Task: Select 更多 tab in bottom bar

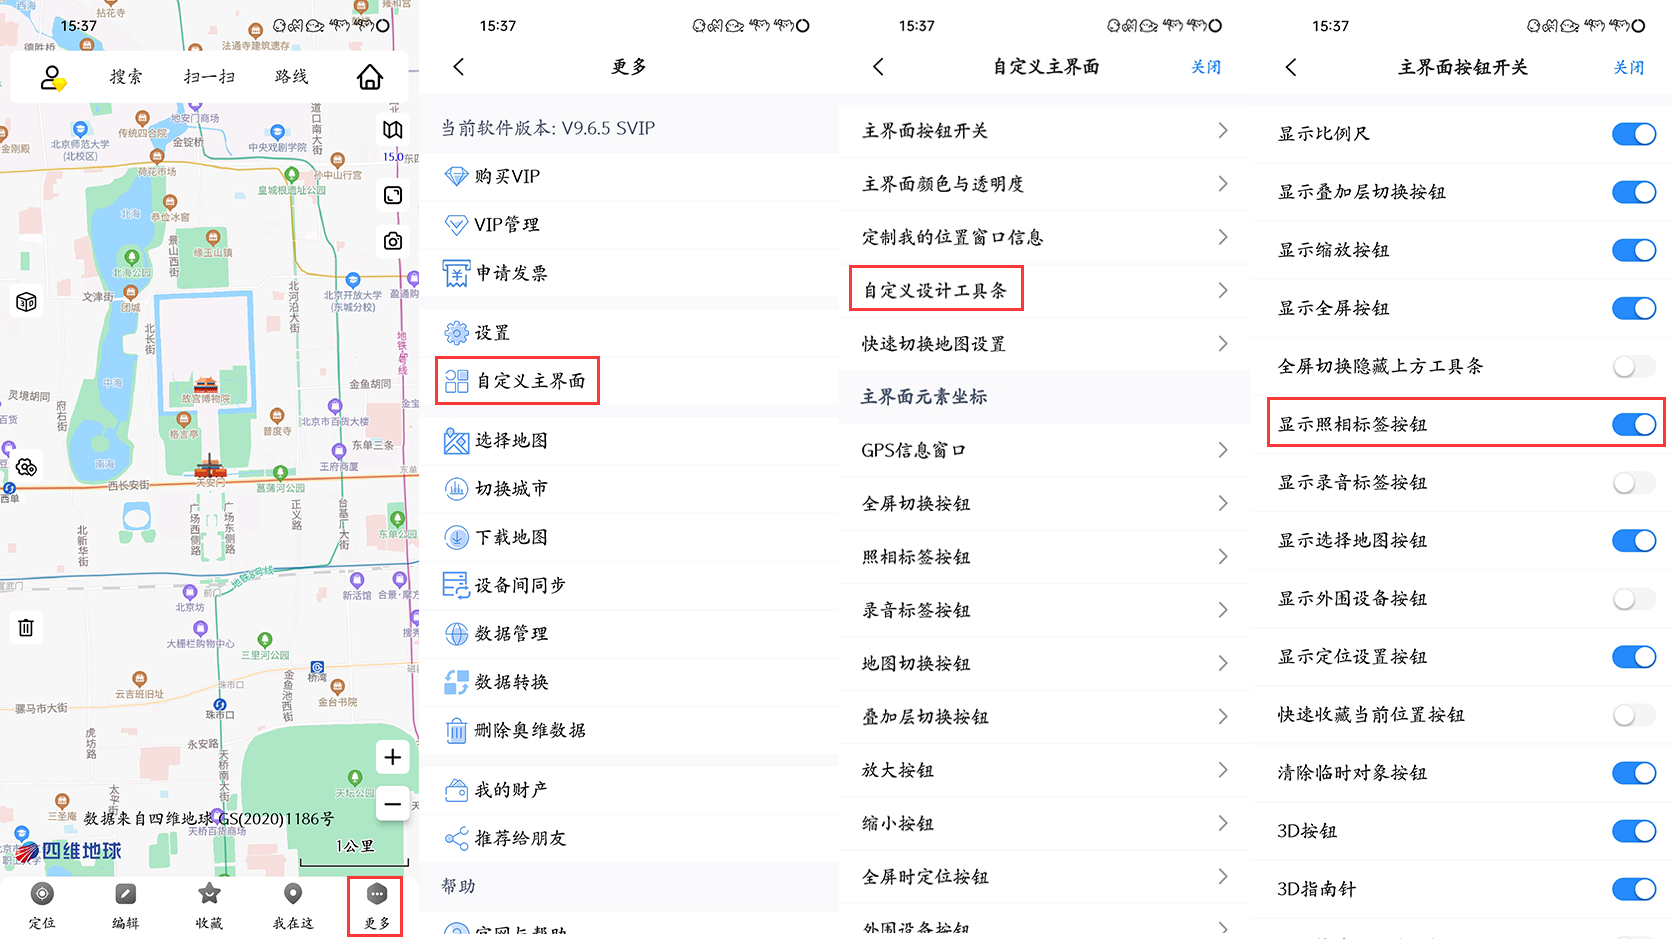Action: coord(376,906)
